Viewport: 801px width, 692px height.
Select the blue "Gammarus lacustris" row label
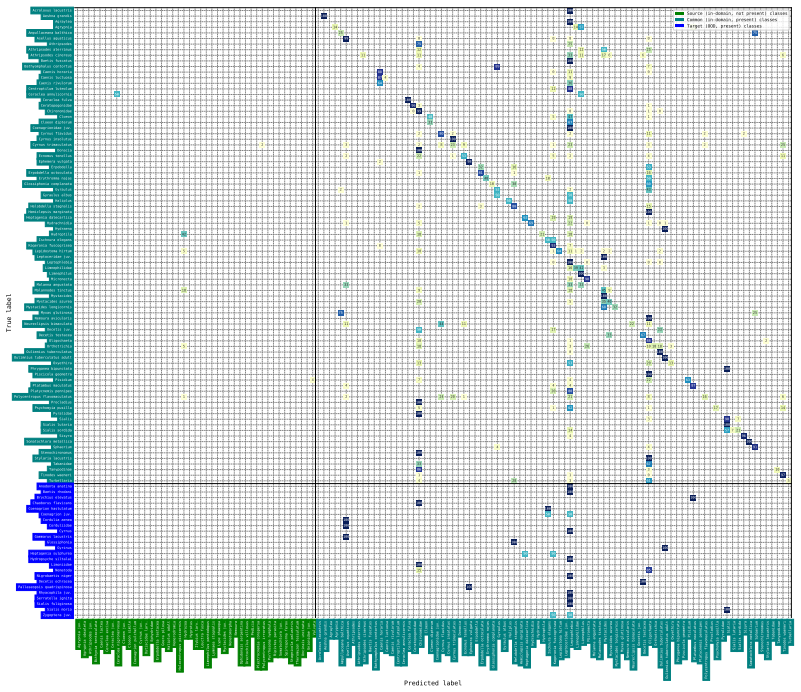[x=53, y=537]
